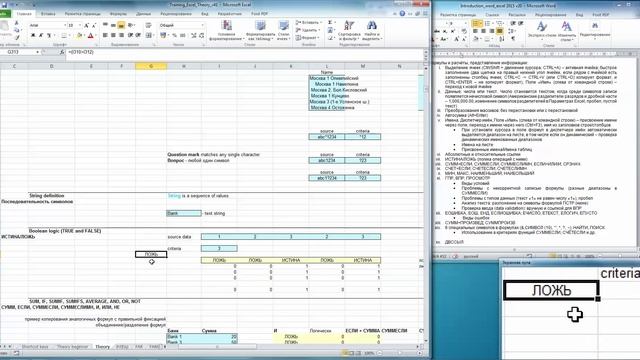Image resolution: width=640 pixels, height=360 pixels.
Task: Open Sort & Filter (Сортировка и фильтр)
Action: click(349, 31)
